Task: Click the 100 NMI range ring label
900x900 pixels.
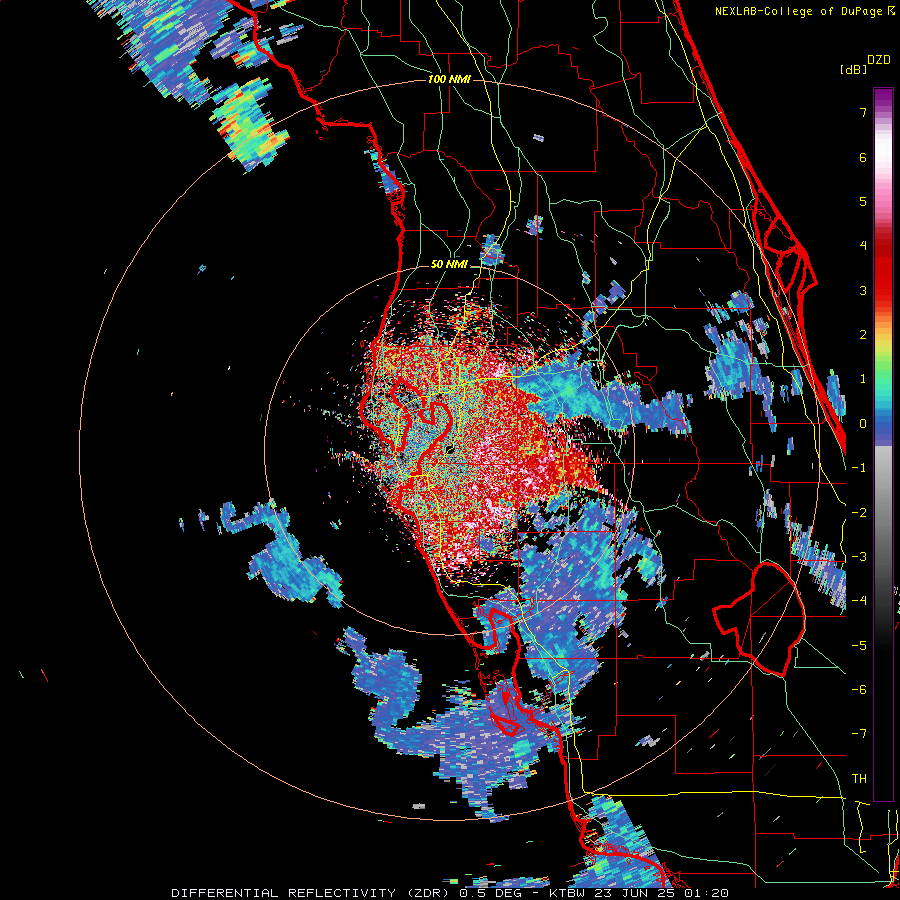Action: (449, 79)
